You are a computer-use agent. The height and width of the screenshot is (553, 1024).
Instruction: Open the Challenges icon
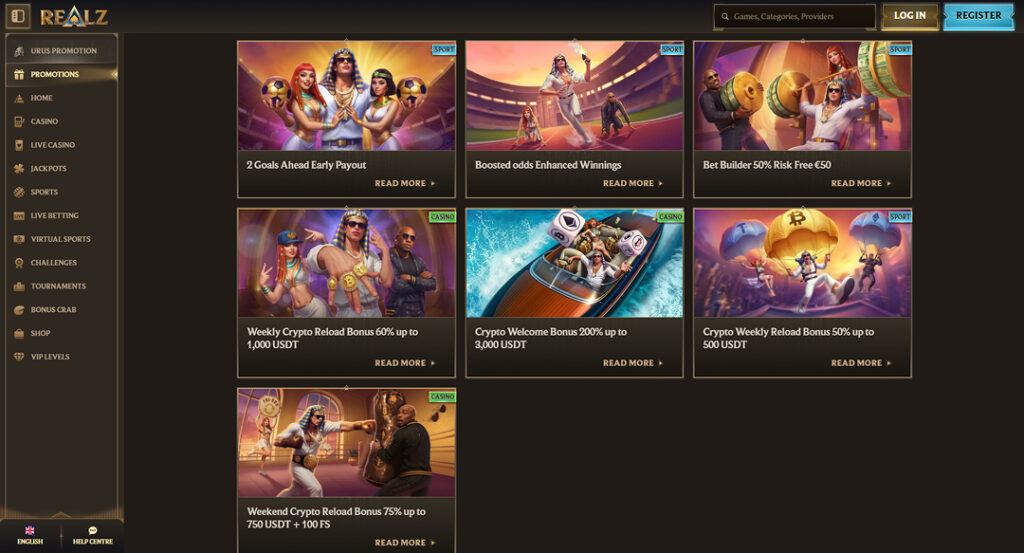(x=19, y=262)
